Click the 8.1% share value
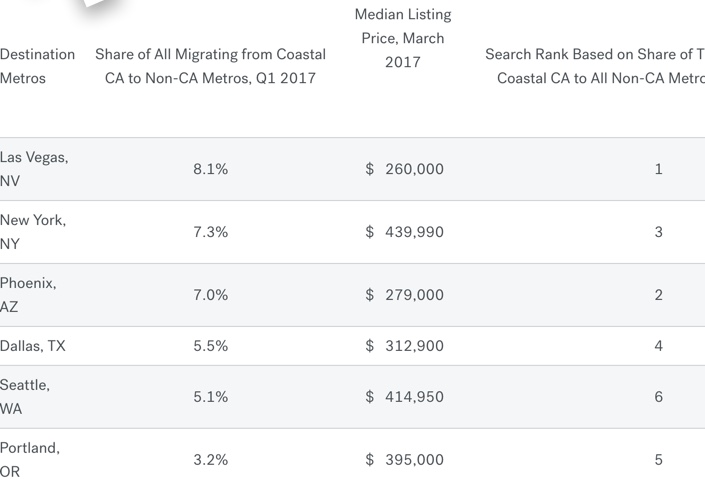 click(210, 169)
